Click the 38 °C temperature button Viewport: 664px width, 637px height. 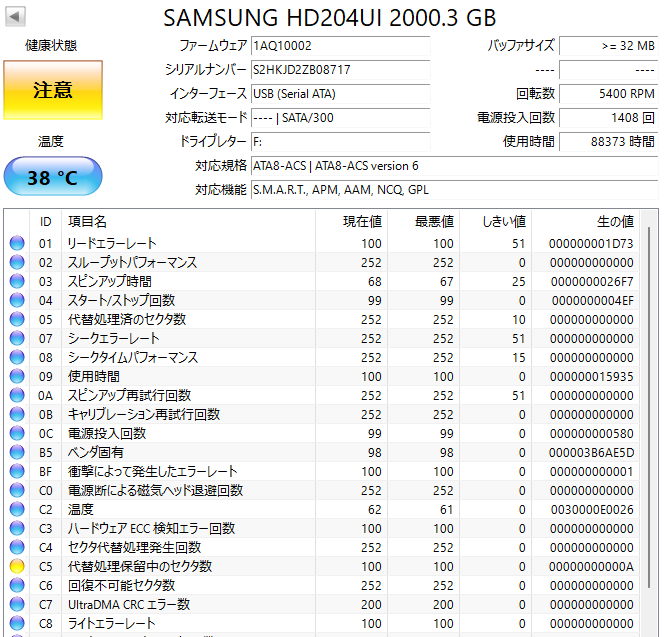point(53,177)
